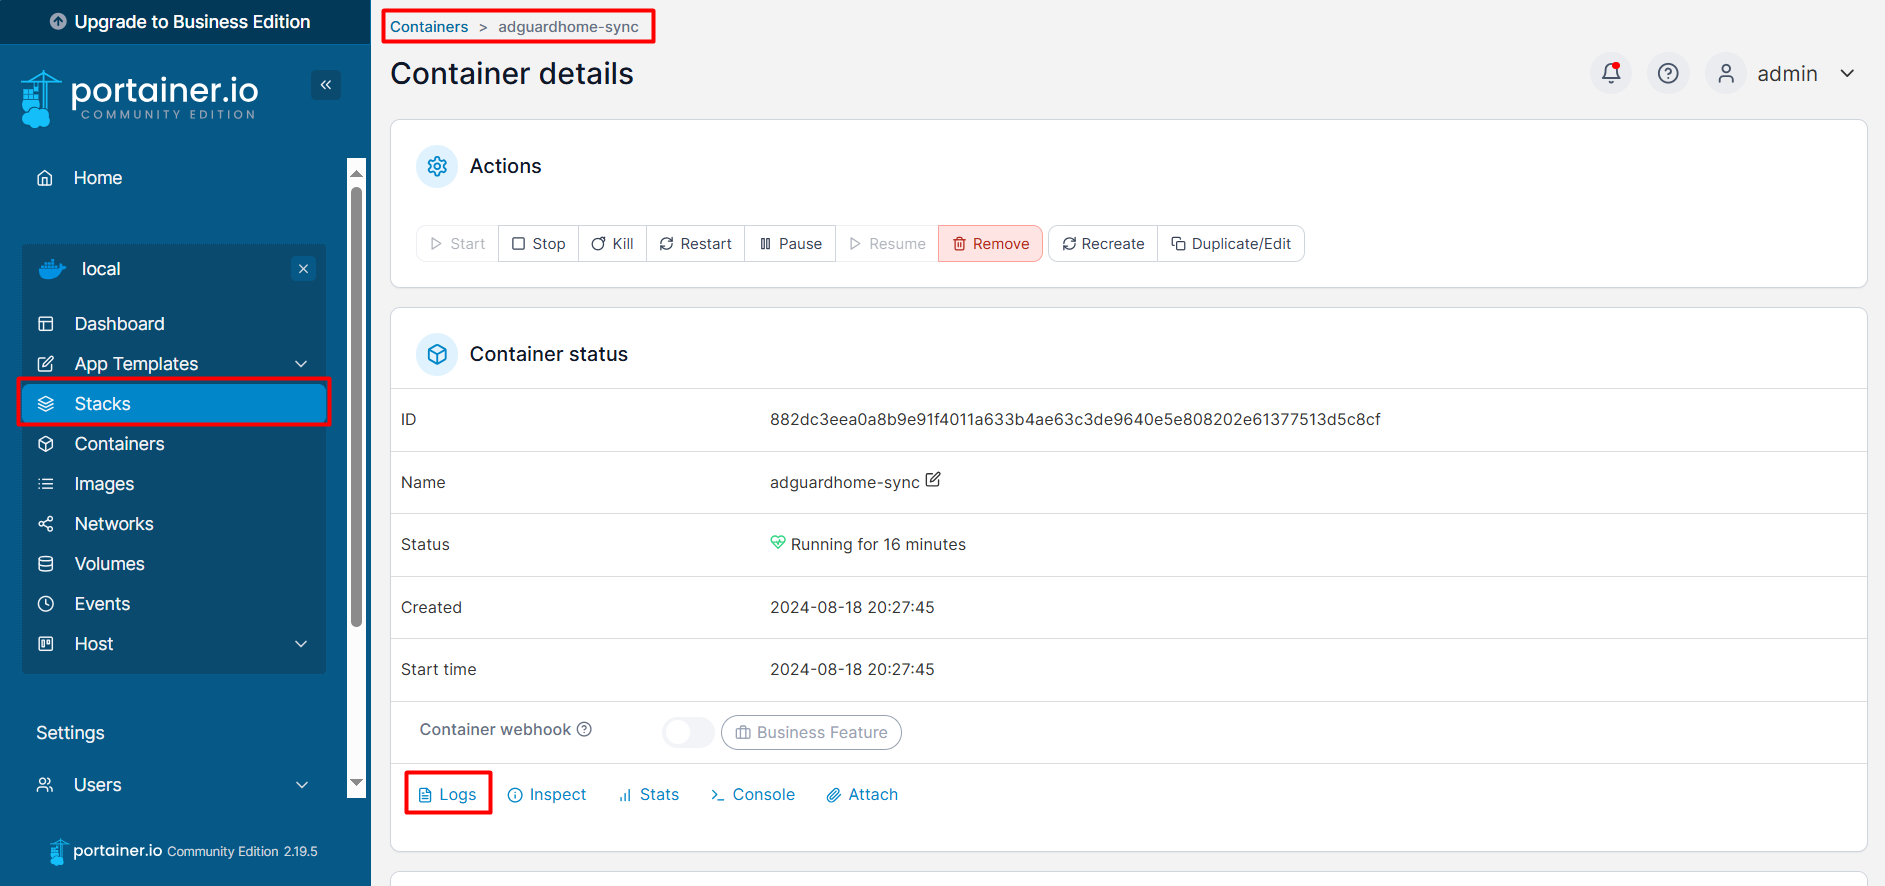This screenshot has width=1885, height=886.
Task: Click the Running for 16 minutes status
Action: pyautogui.click(x=878, y=544)
